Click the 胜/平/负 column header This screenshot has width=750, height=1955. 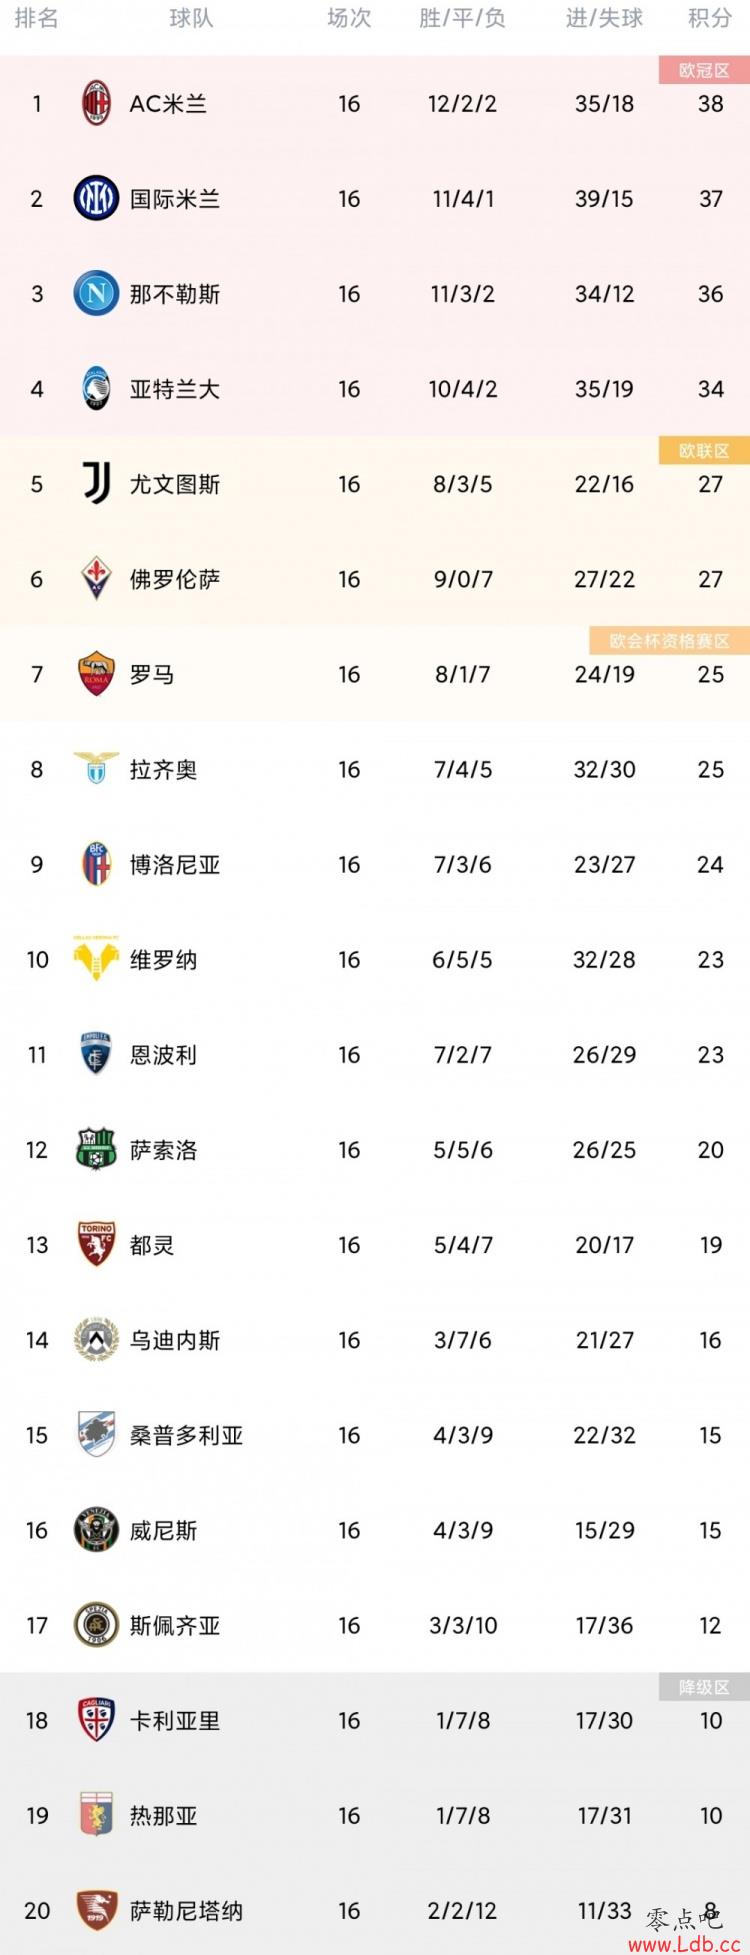pyautogui.click(x=462, y=18)
